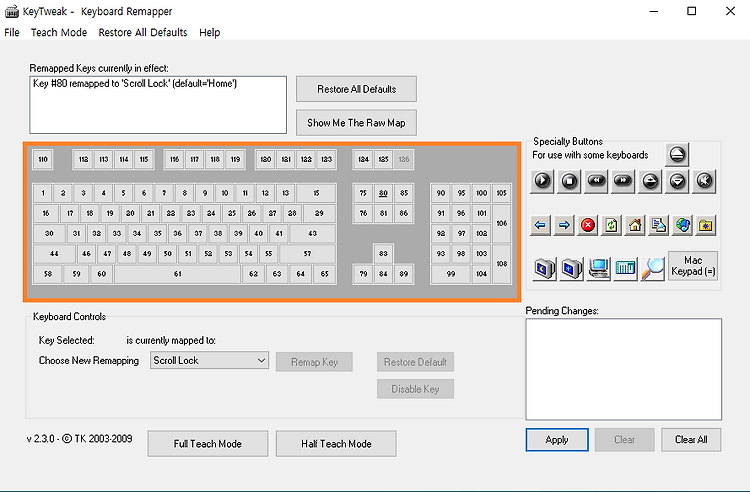Click the play/pause media specialty button
This screenshot has height=492, width=750.
[x=542, y=181]
